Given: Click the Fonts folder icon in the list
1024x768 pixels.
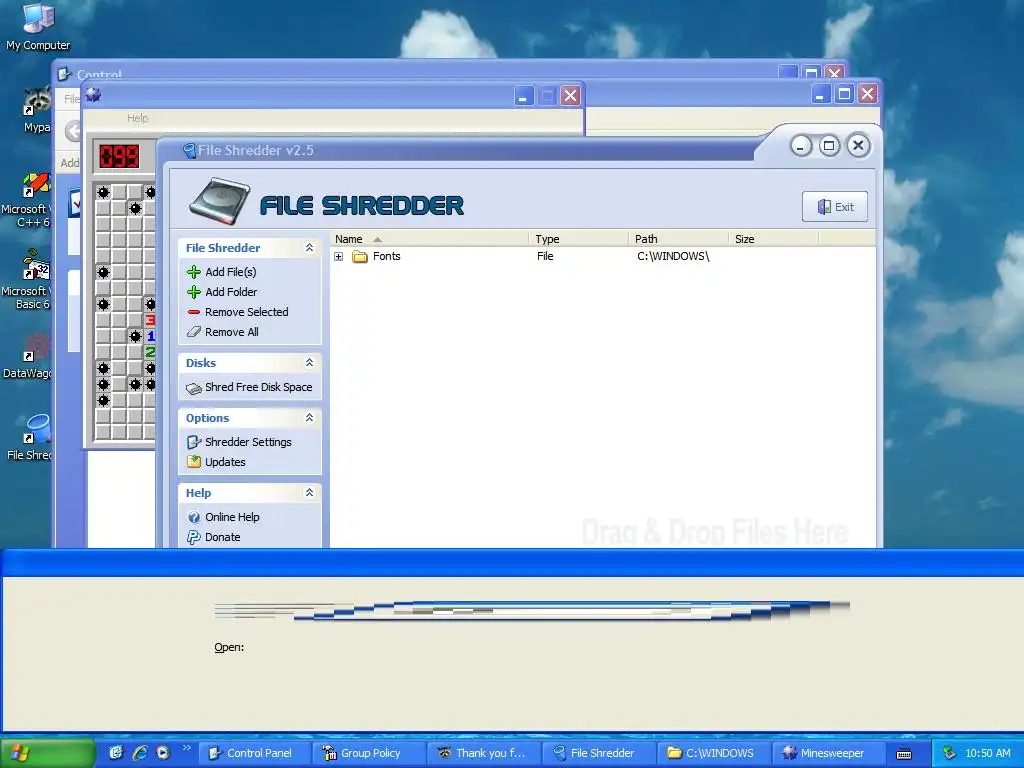Looking at the screenshot, I should coord(360,257).
